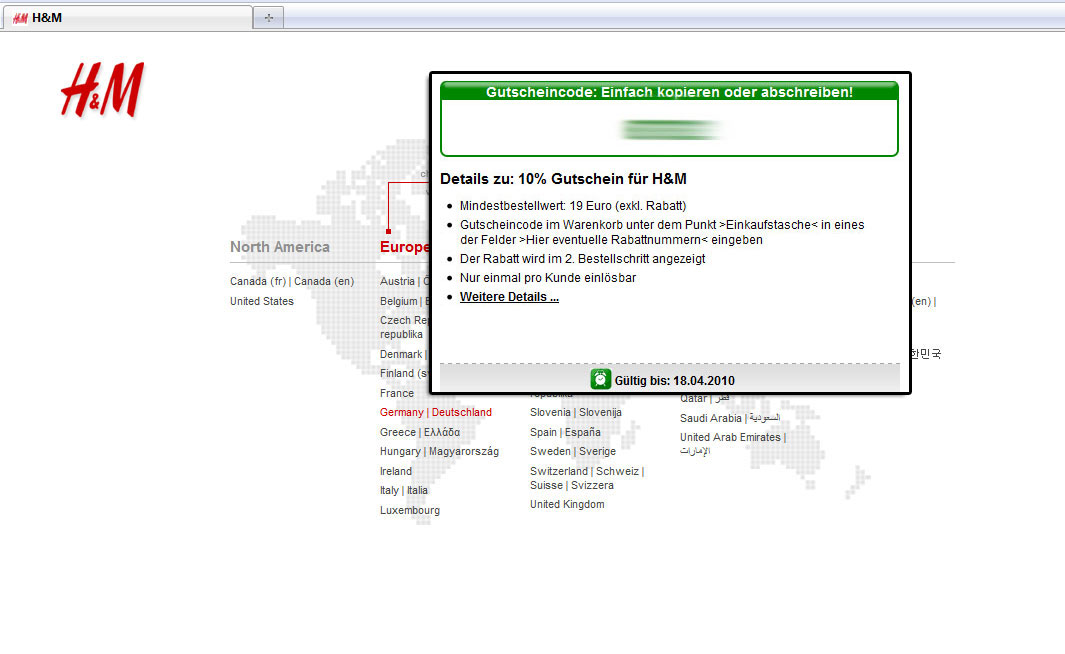Select Denmark
Image resolution: width=1065 pixels, height=654 pixels.
click(401, 355)
